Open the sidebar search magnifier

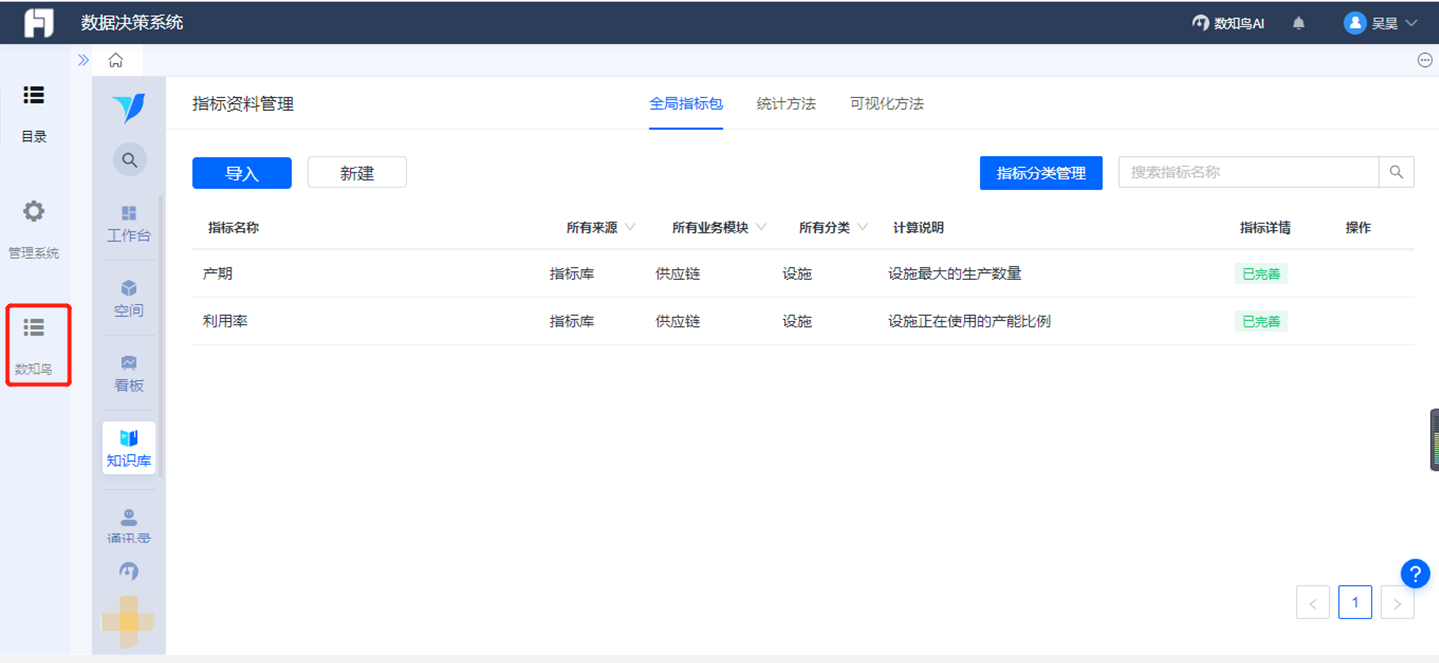click(129, 160)
